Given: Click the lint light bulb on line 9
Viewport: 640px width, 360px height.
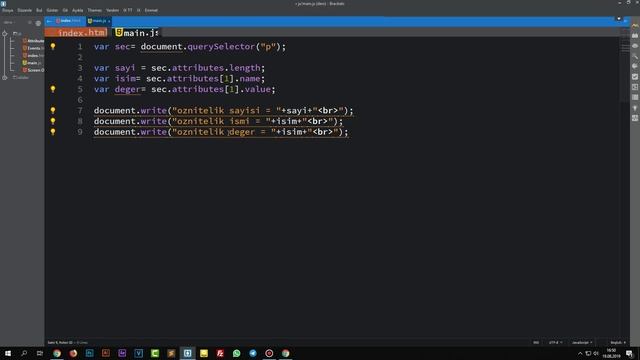Looking at the screenshot, I should tap(53, 132).
